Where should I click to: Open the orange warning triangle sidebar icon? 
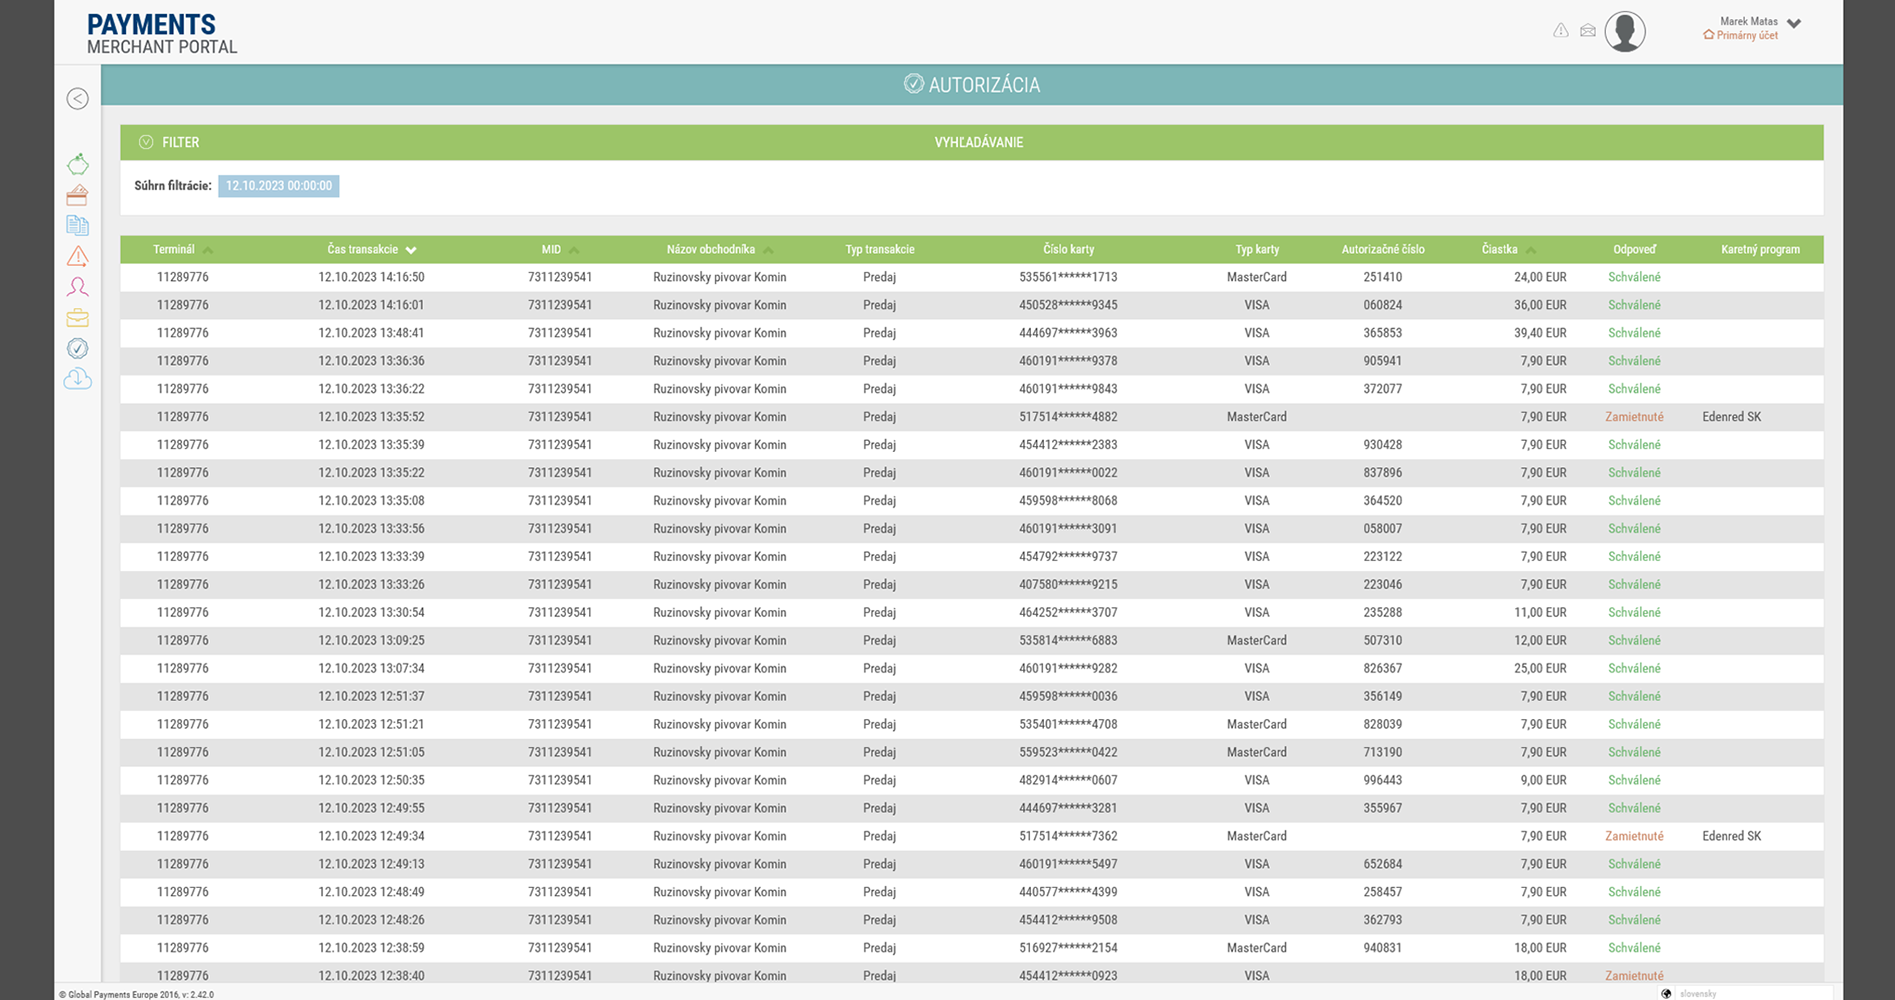tap(78, 256)
